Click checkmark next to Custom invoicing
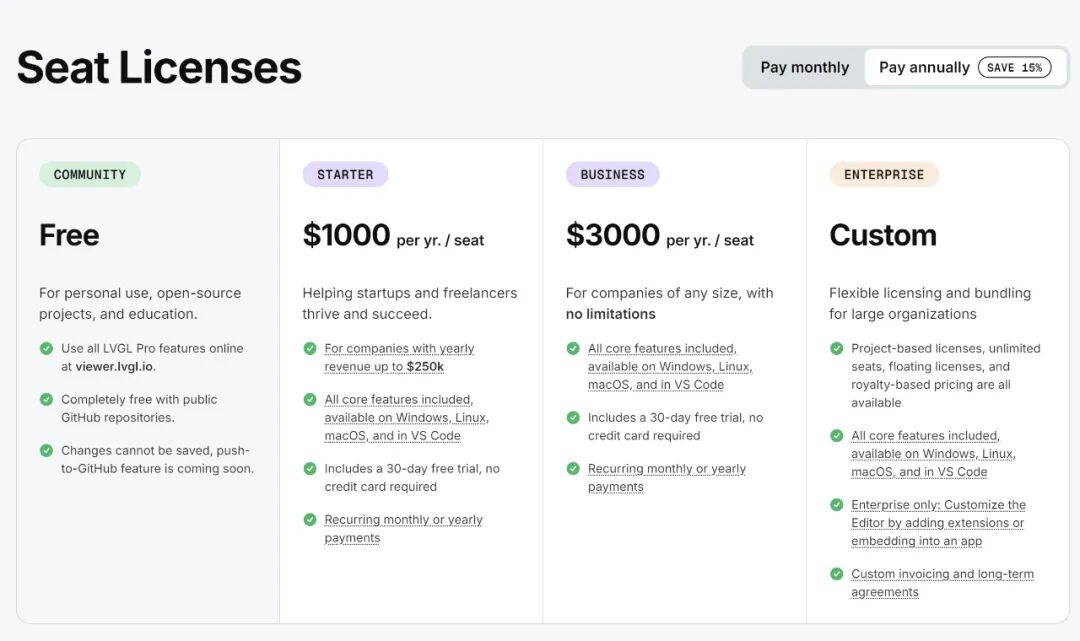Screen dimensions: 1080x641 (836, 574)
